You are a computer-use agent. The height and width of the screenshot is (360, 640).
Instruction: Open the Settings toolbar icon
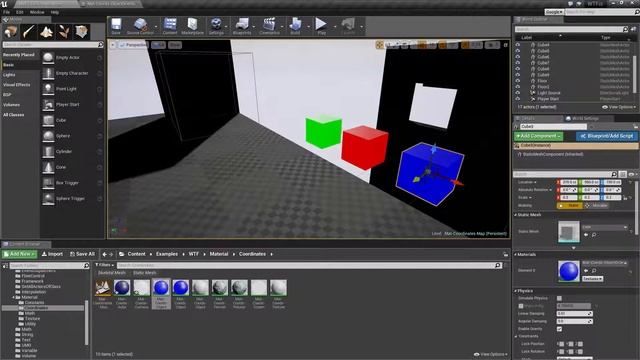[216, 25]
